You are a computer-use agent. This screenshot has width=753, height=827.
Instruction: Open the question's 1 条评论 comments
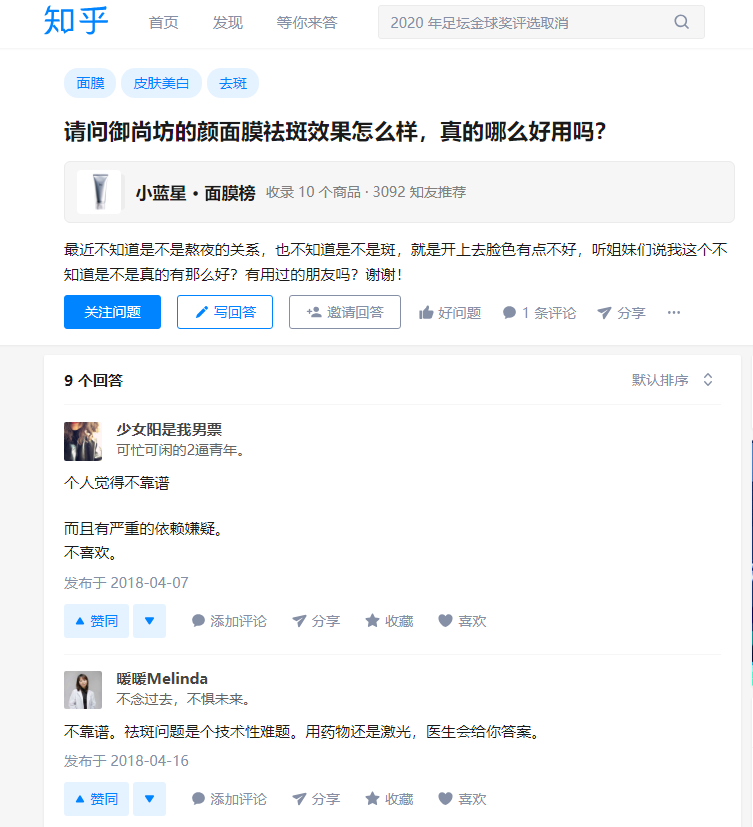pos(539,313)
